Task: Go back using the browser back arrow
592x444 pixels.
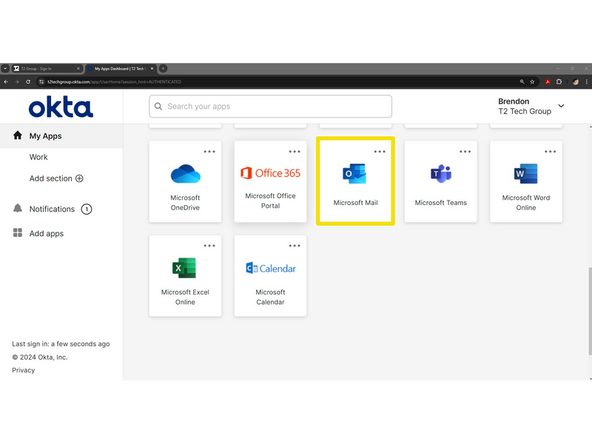Action: coord(6,82)
